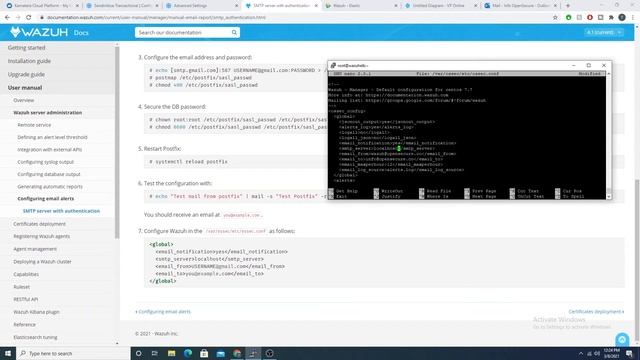Reload the page with the refresh icon
Viewport: 640px width, 360px height.
[28, 18]
